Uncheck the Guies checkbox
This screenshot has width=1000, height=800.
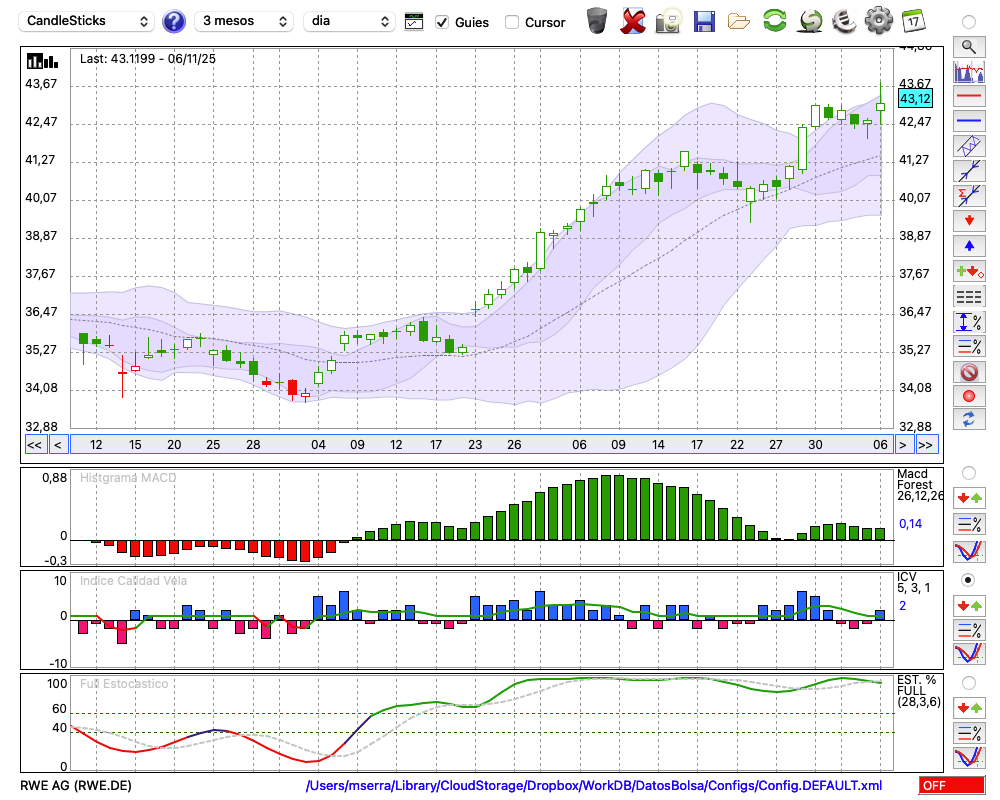pyautogui.click(x=442, y=22)
